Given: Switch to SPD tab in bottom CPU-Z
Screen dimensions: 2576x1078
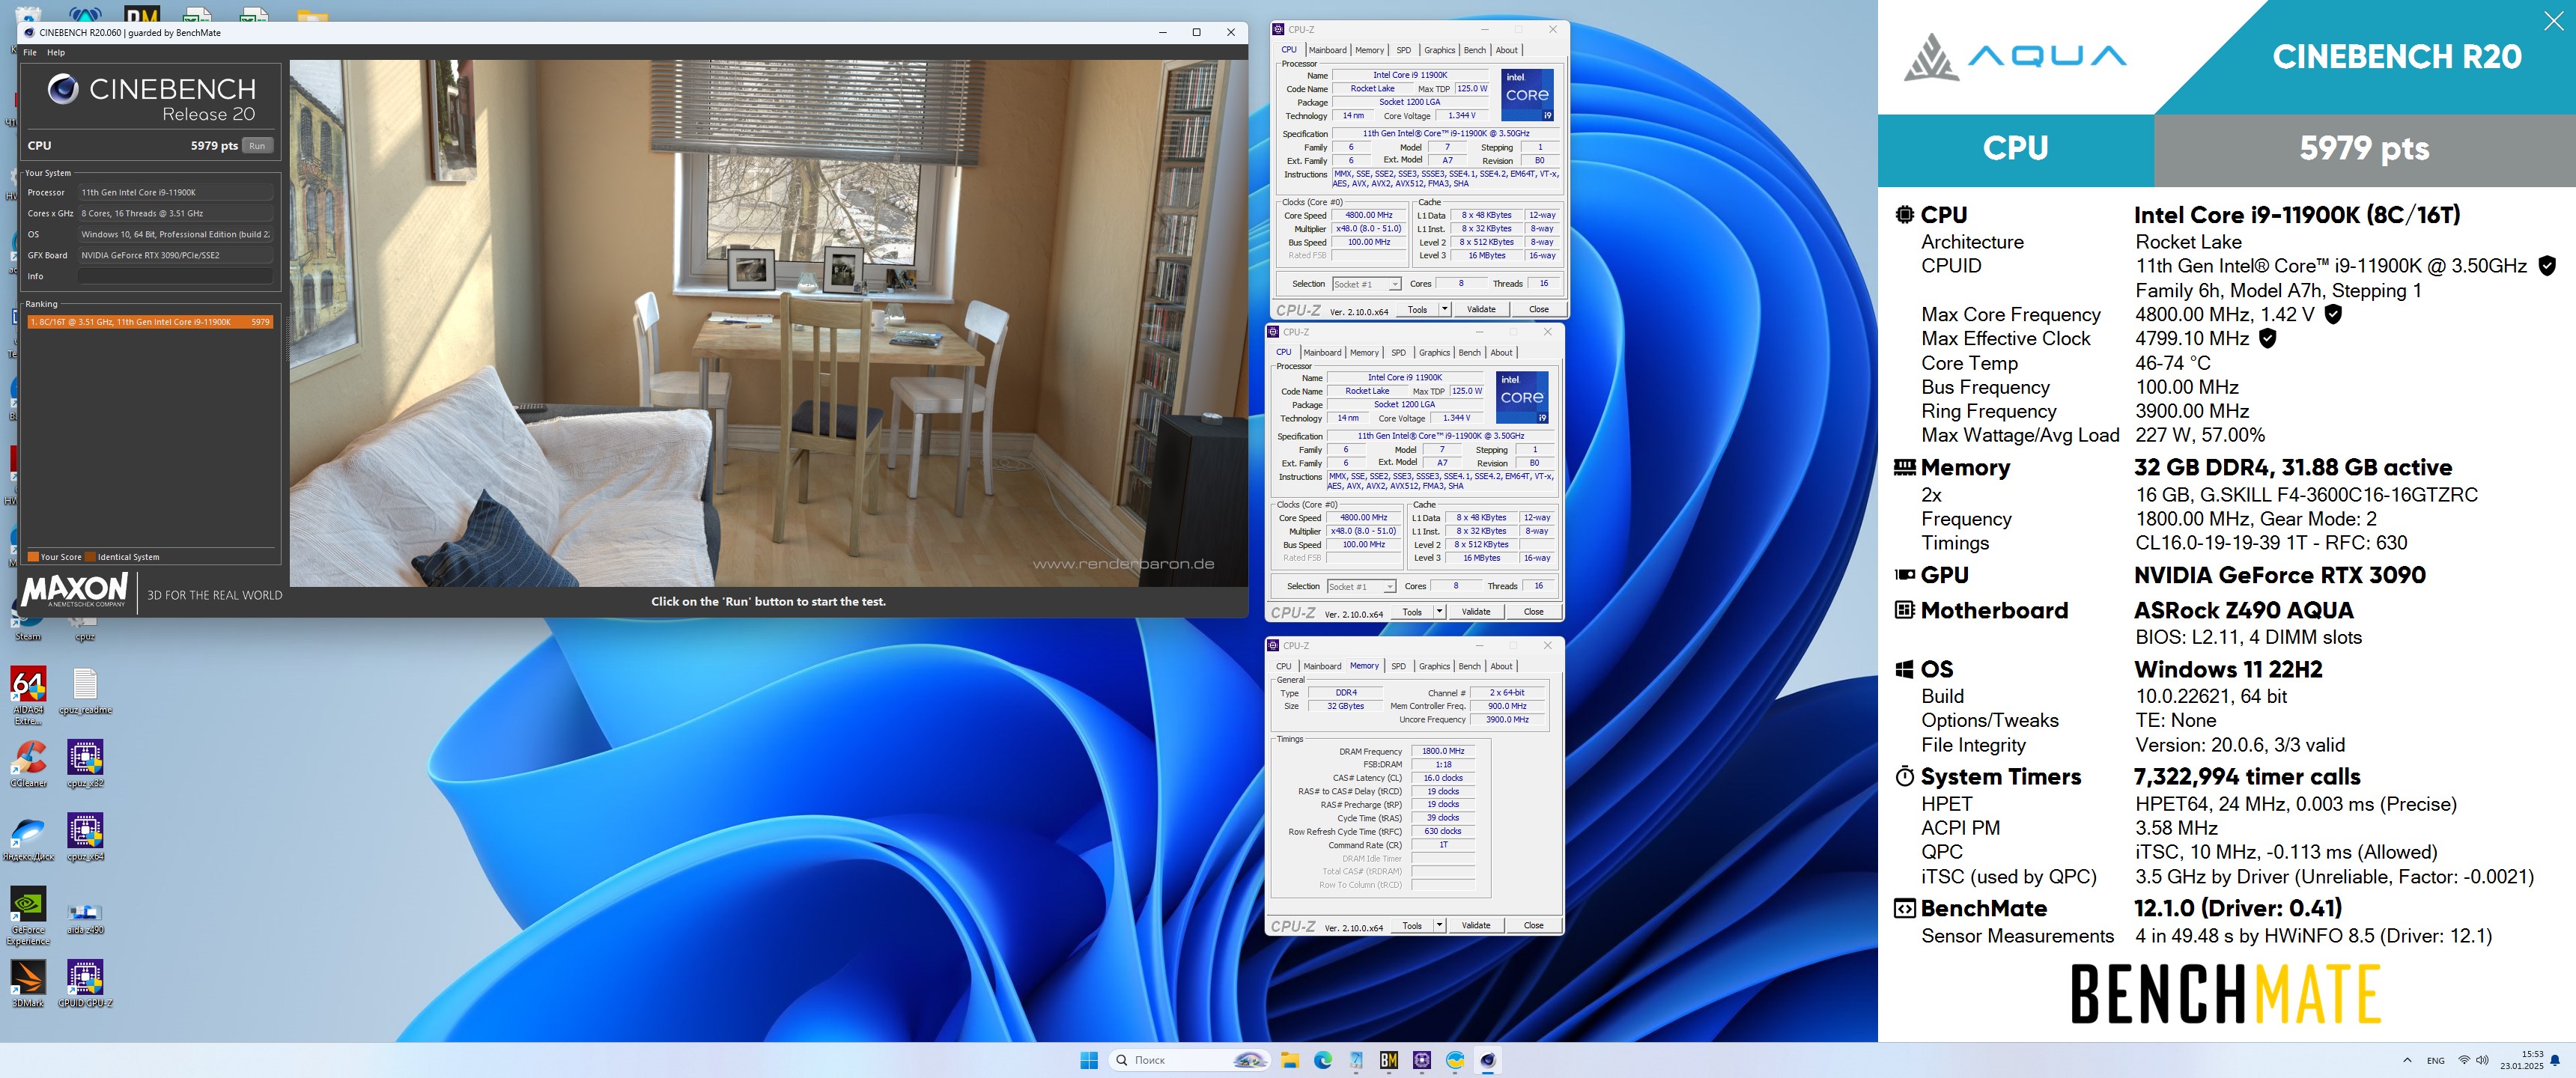Looking at the screenshot, I should click(x=1398, y=666).
